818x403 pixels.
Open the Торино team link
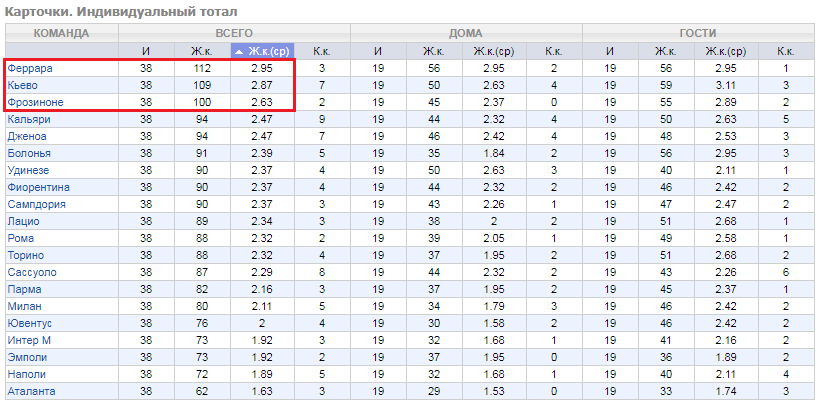26,255
